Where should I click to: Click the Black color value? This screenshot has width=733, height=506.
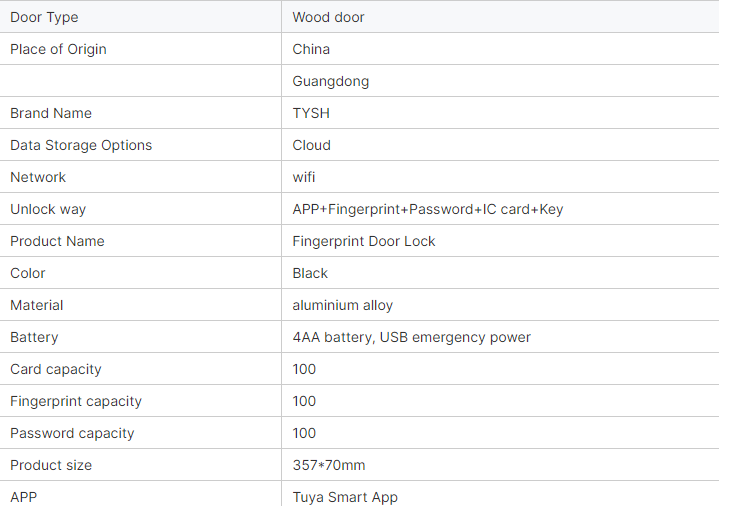point(310,273)
